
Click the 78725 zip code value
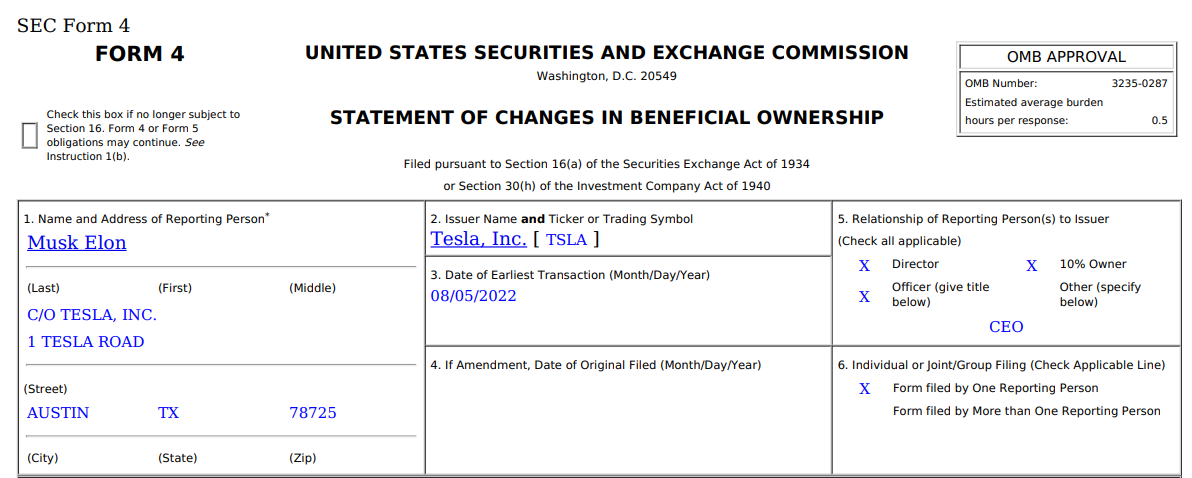[x=313, y=413]
